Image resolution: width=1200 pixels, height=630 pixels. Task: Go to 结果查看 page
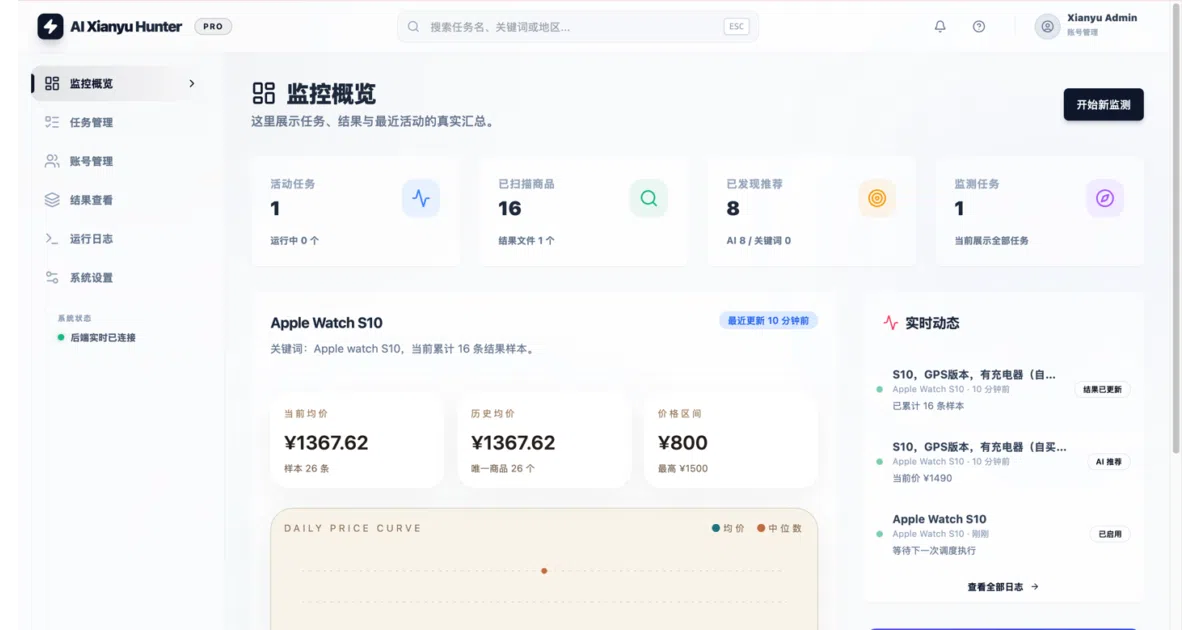click(121, 200)
